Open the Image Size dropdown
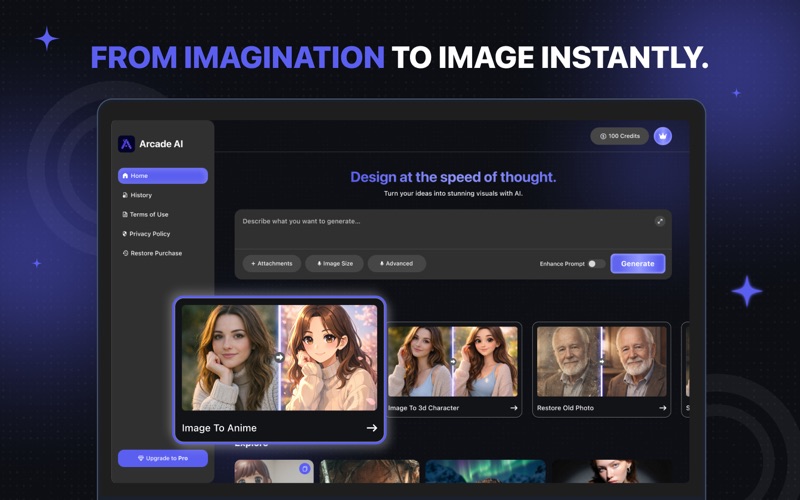 [334, 264]
